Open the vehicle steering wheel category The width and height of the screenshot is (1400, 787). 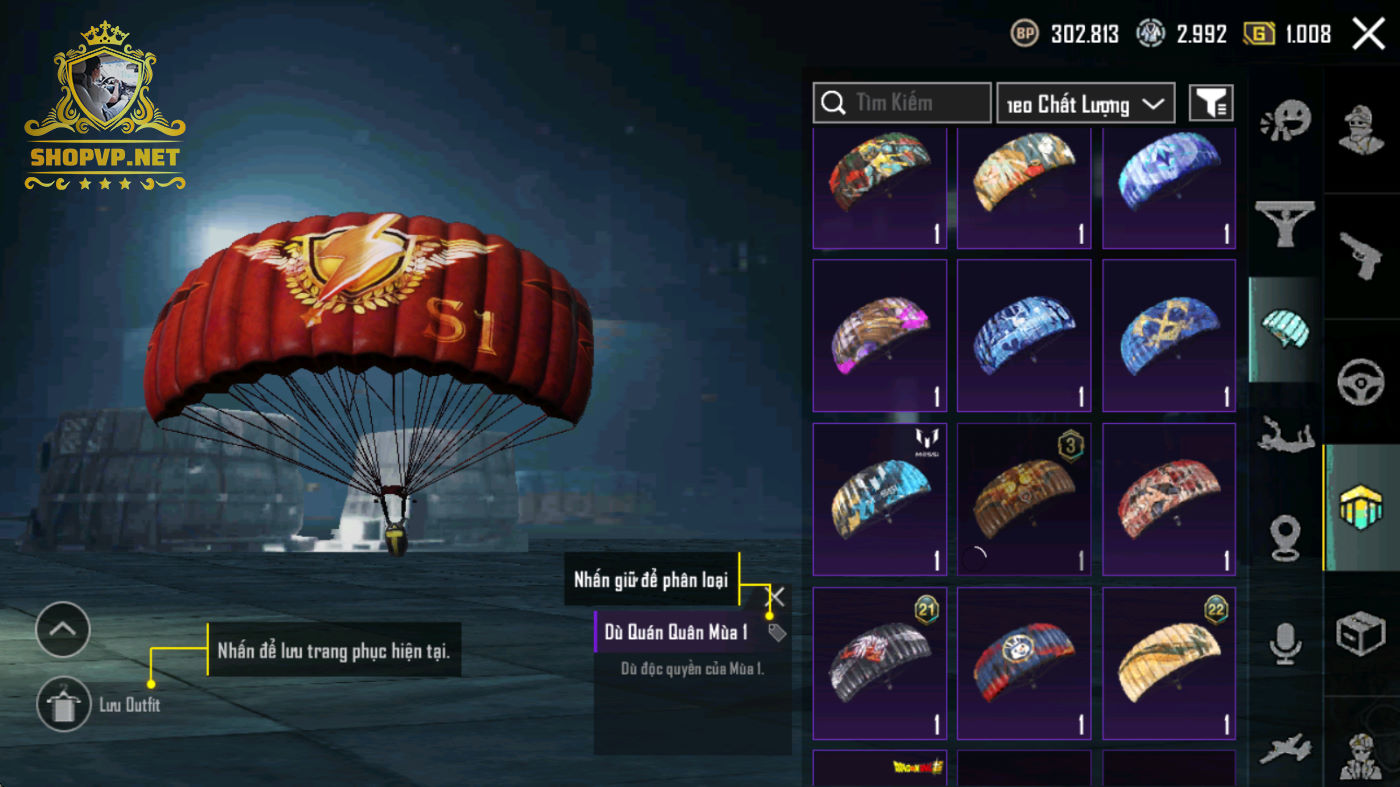coord(1361,381)
